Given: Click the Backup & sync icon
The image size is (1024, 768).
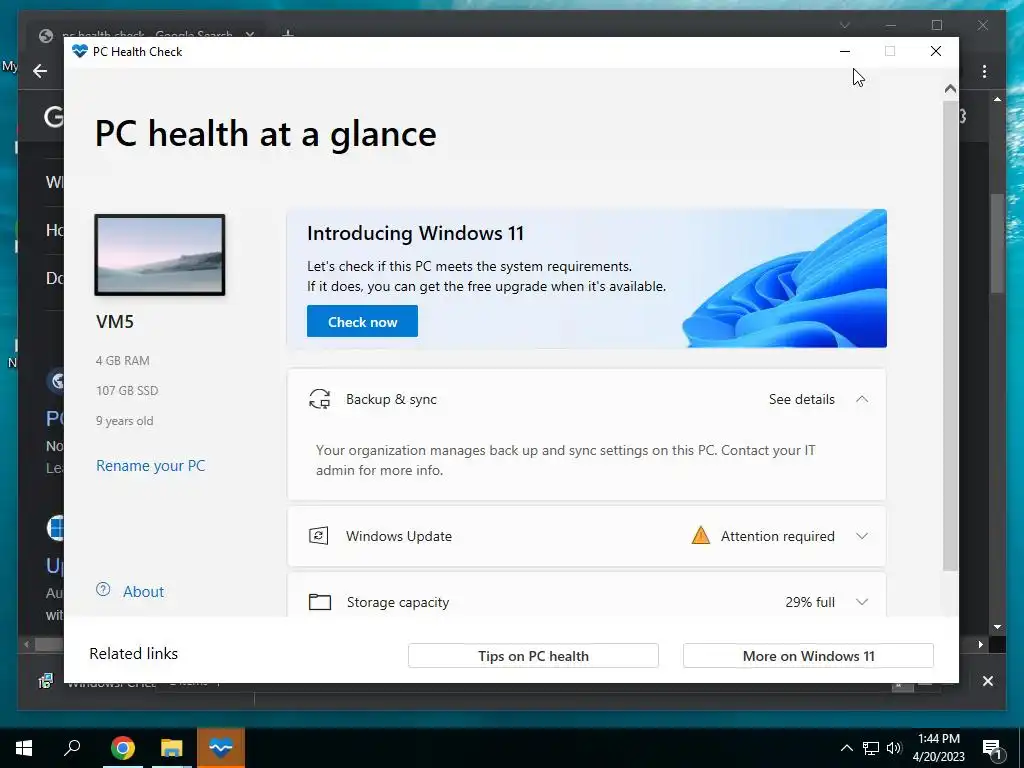Looking at the screenshot, I should (x=319, y=399).
